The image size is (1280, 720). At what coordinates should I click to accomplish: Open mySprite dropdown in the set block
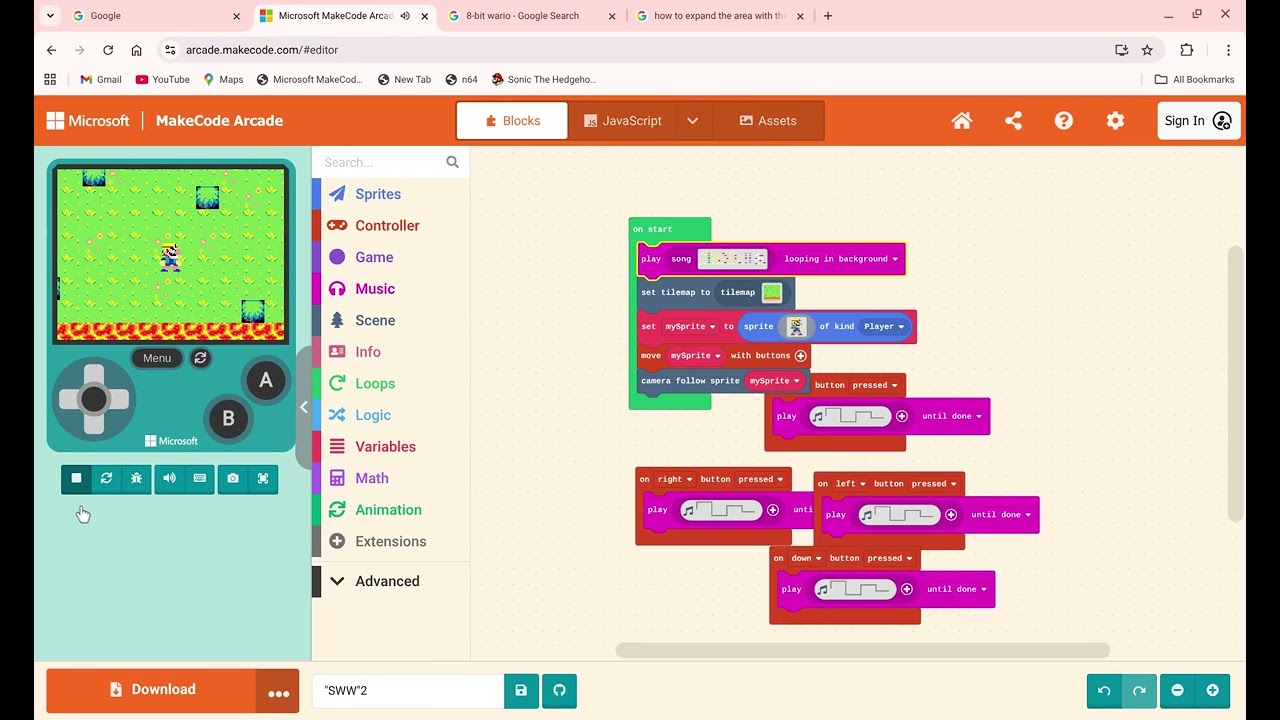tap(692, 327)
